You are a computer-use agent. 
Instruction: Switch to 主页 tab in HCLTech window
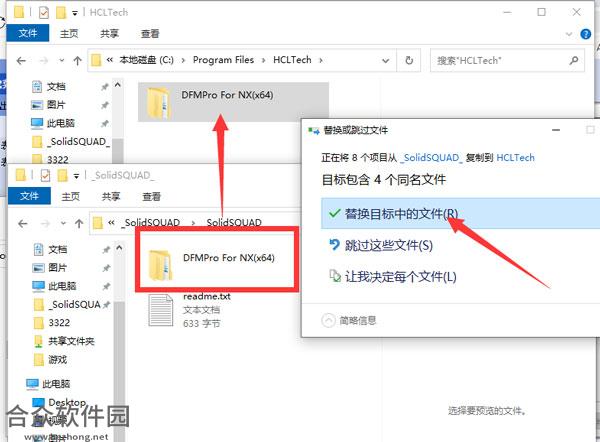69,34
